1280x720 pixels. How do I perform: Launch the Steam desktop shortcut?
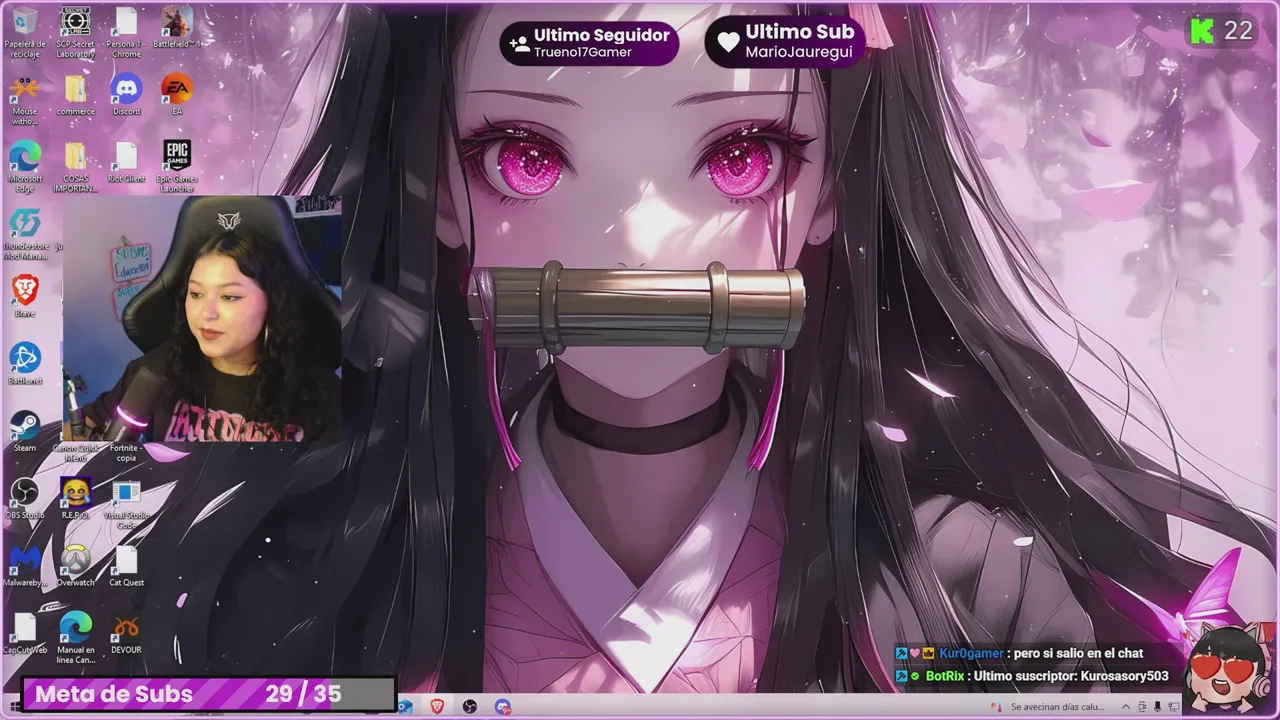(x=25, y=431)
